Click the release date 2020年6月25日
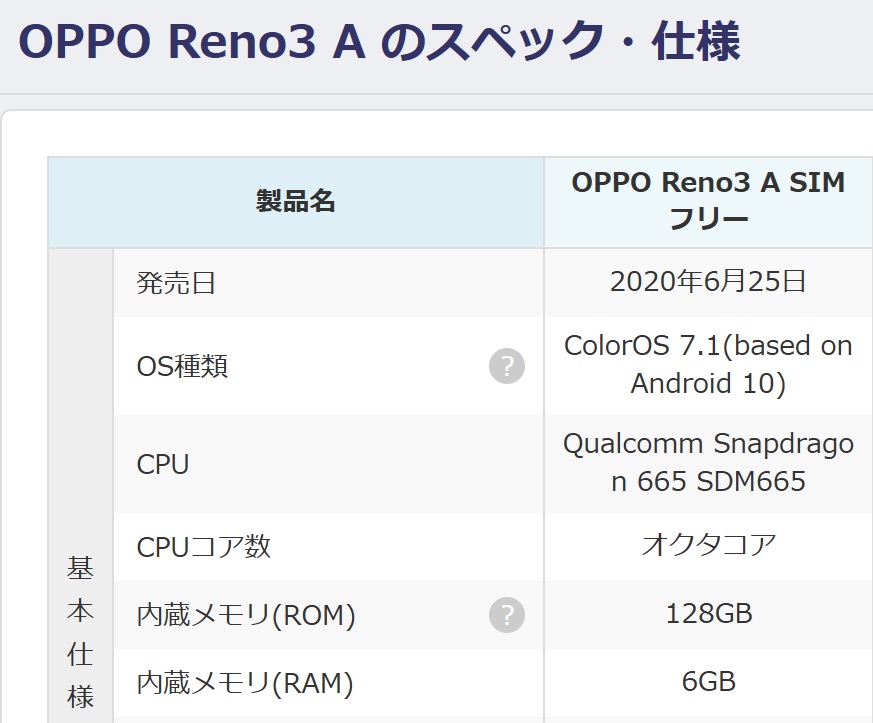This screenshot has width=873, height=723. click(708, 282)
